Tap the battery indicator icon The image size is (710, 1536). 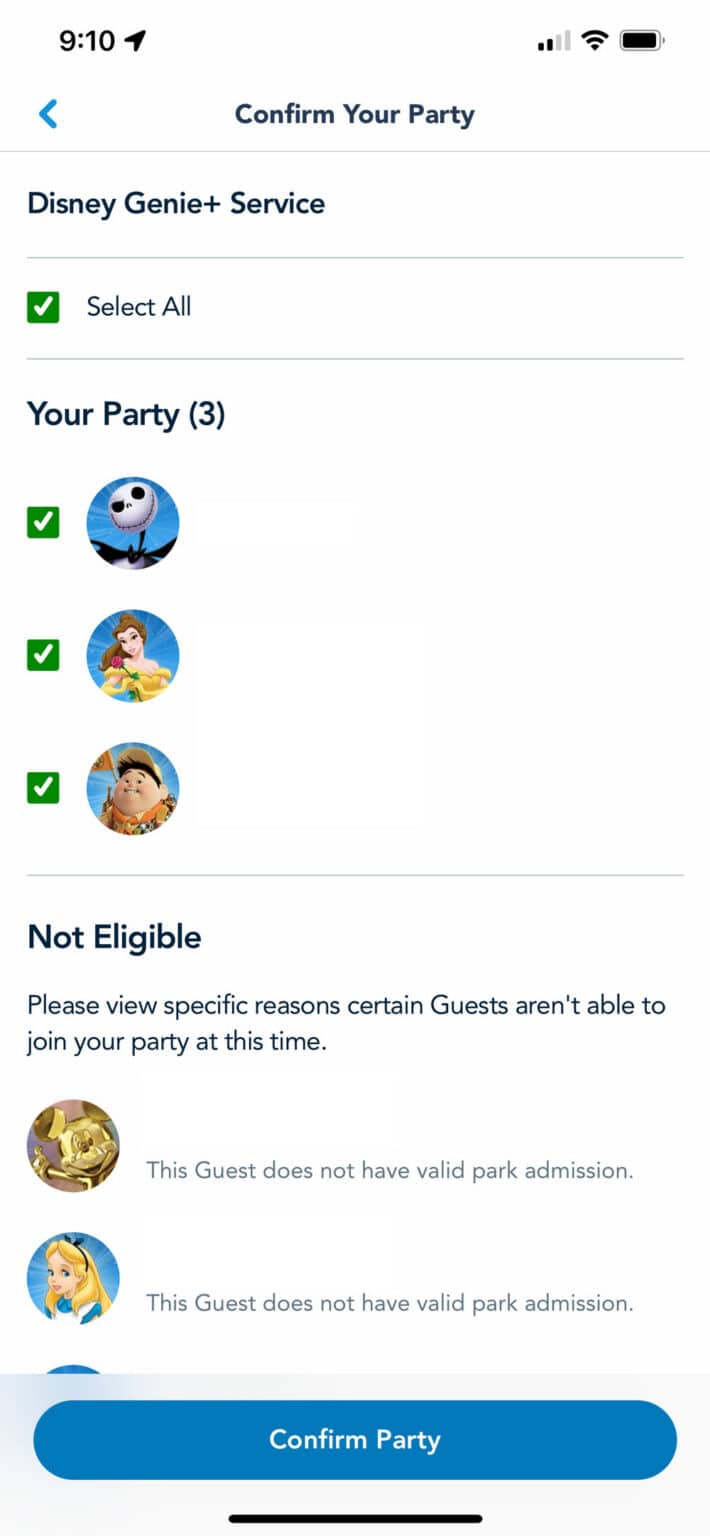click(x=643, y=40)
